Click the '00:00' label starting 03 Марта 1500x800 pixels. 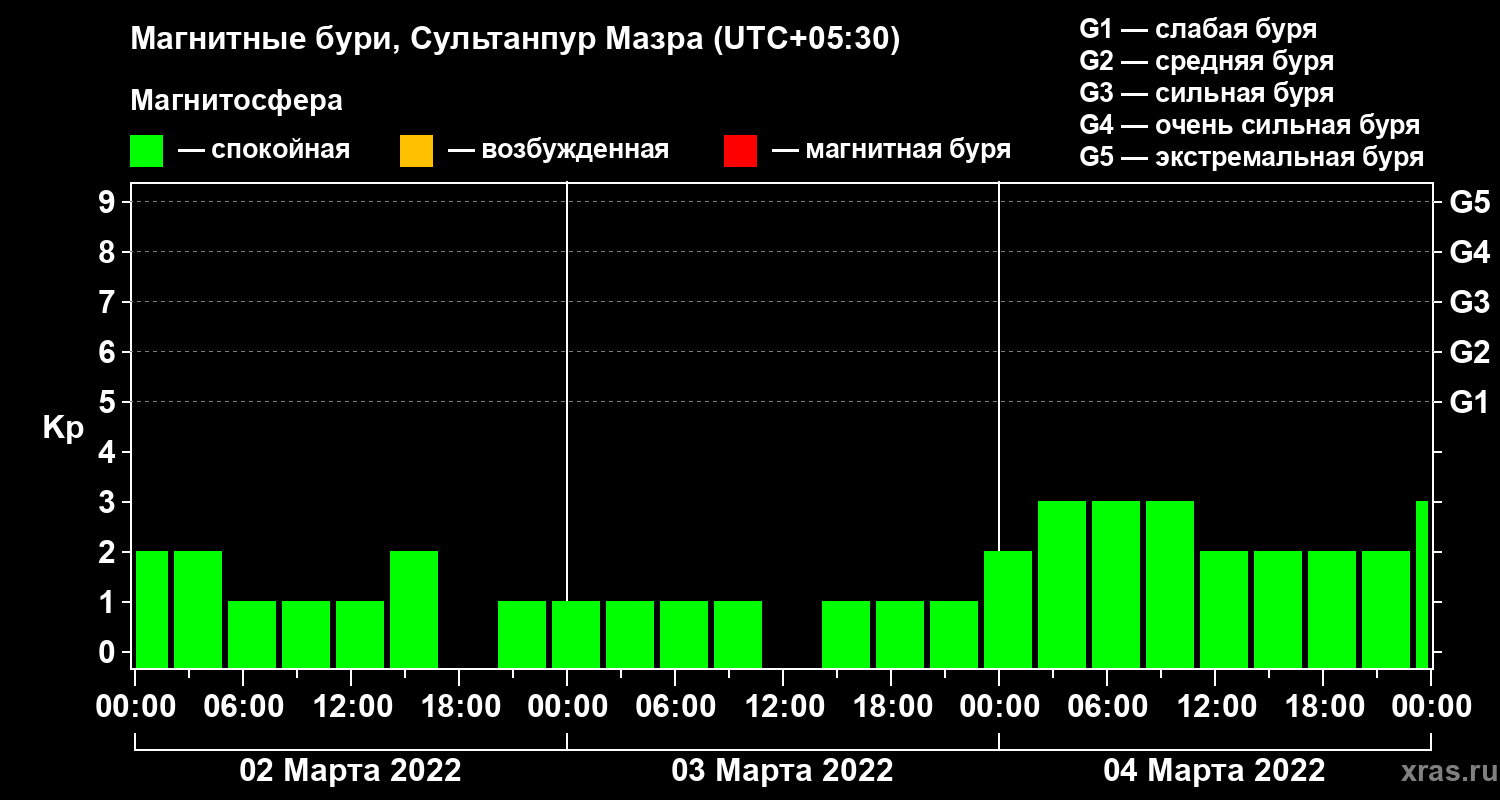point(567,707)
